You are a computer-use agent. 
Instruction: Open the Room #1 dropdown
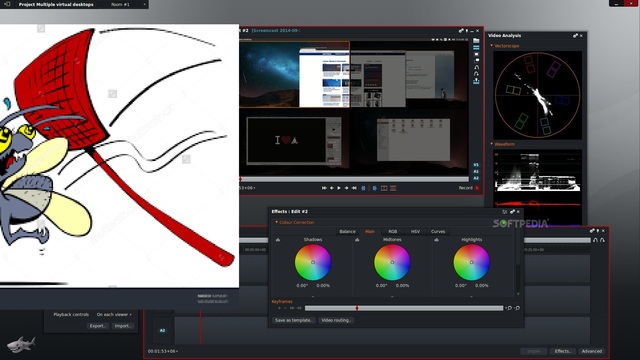[128, 4]
